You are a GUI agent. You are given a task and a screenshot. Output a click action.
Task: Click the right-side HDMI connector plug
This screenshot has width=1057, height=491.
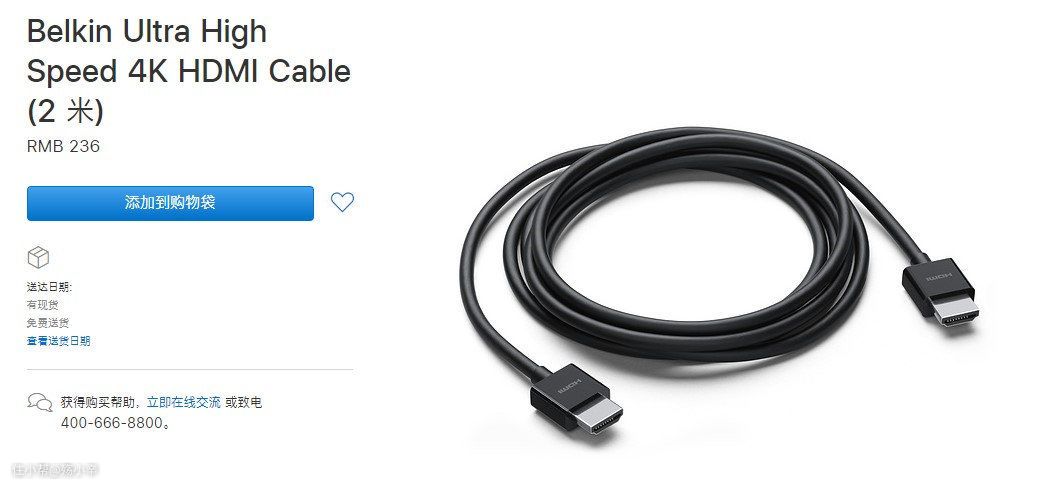click(x=941, y=291)
